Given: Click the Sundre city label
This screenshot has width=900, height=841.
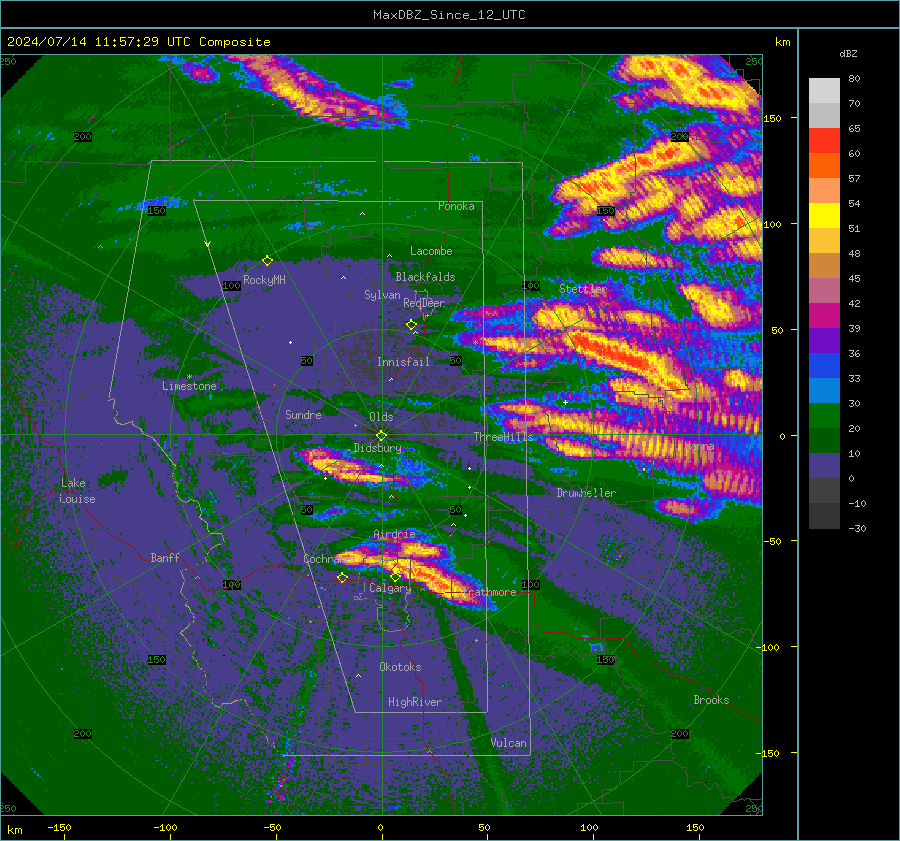Looking at the screenshot, I should 303,414.
